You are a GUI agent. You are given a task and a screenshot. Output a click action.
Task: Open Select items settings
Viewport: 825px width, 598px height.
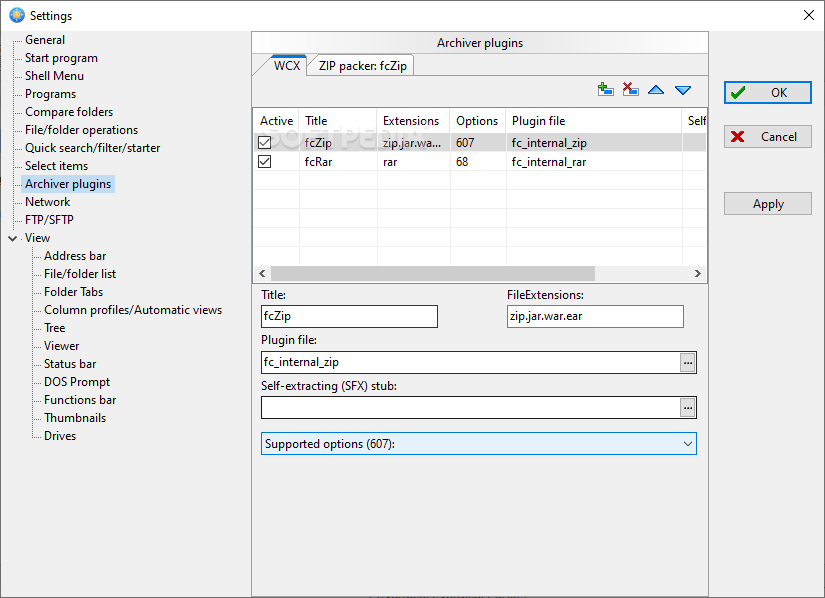pyautogui.click(x=56, y=166)
